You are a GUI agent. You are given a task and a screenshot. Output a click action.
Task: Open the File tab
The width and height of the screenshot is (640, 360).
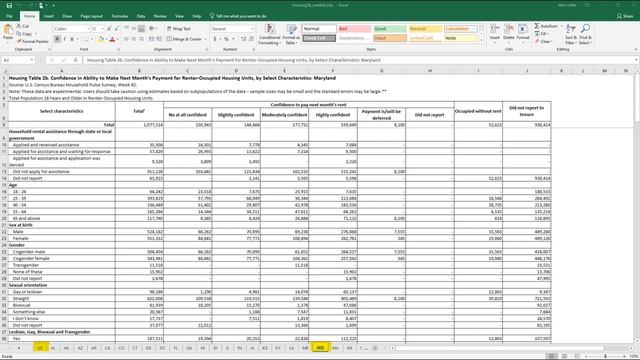coord(9,16)
